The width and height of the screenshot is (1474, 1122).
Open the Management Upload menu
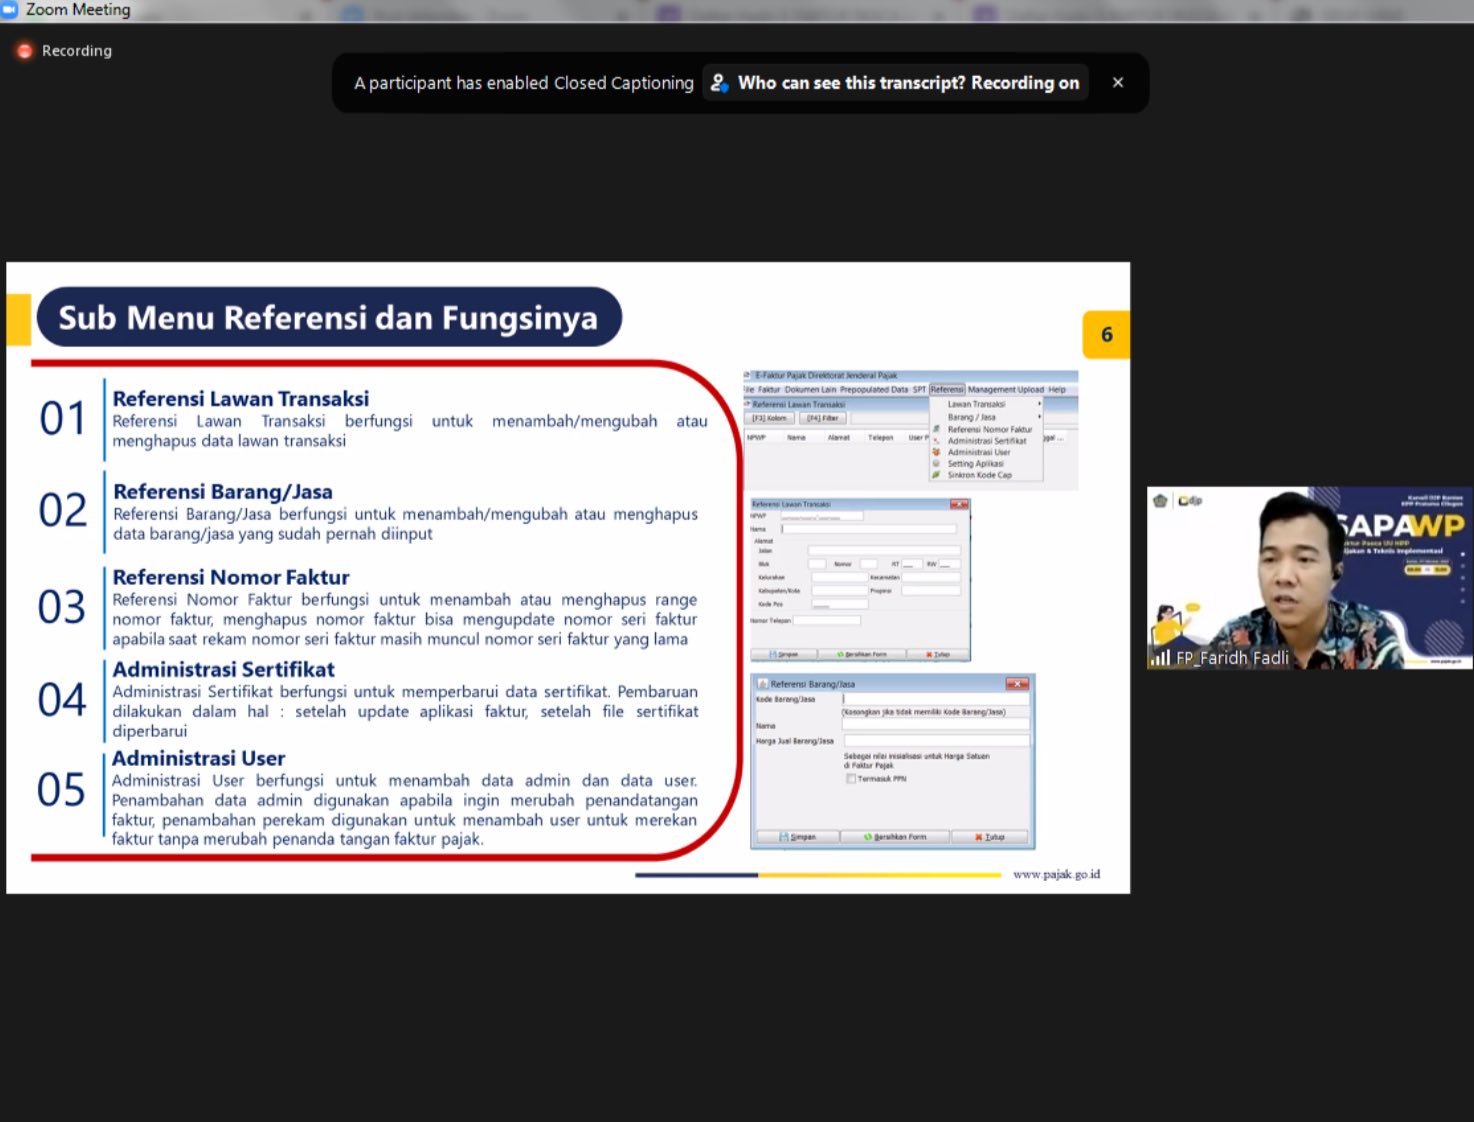[x=1005, y=389]
